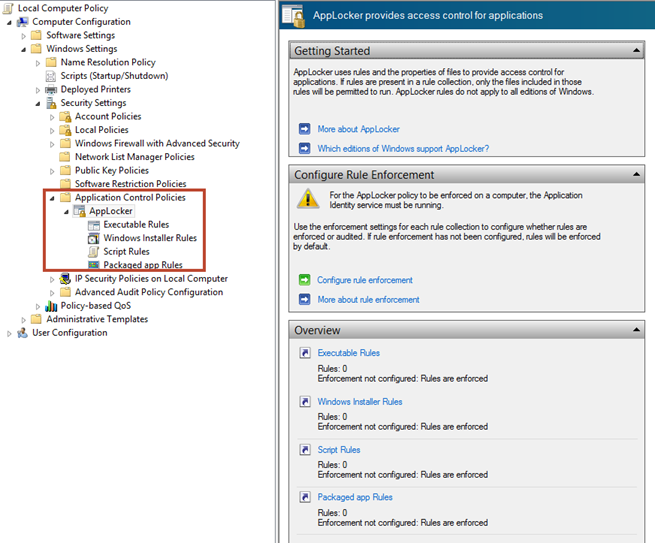Collapse the Configure Rule Enforcement section
This screenshot has height=543, width=655.
[637, 174]
